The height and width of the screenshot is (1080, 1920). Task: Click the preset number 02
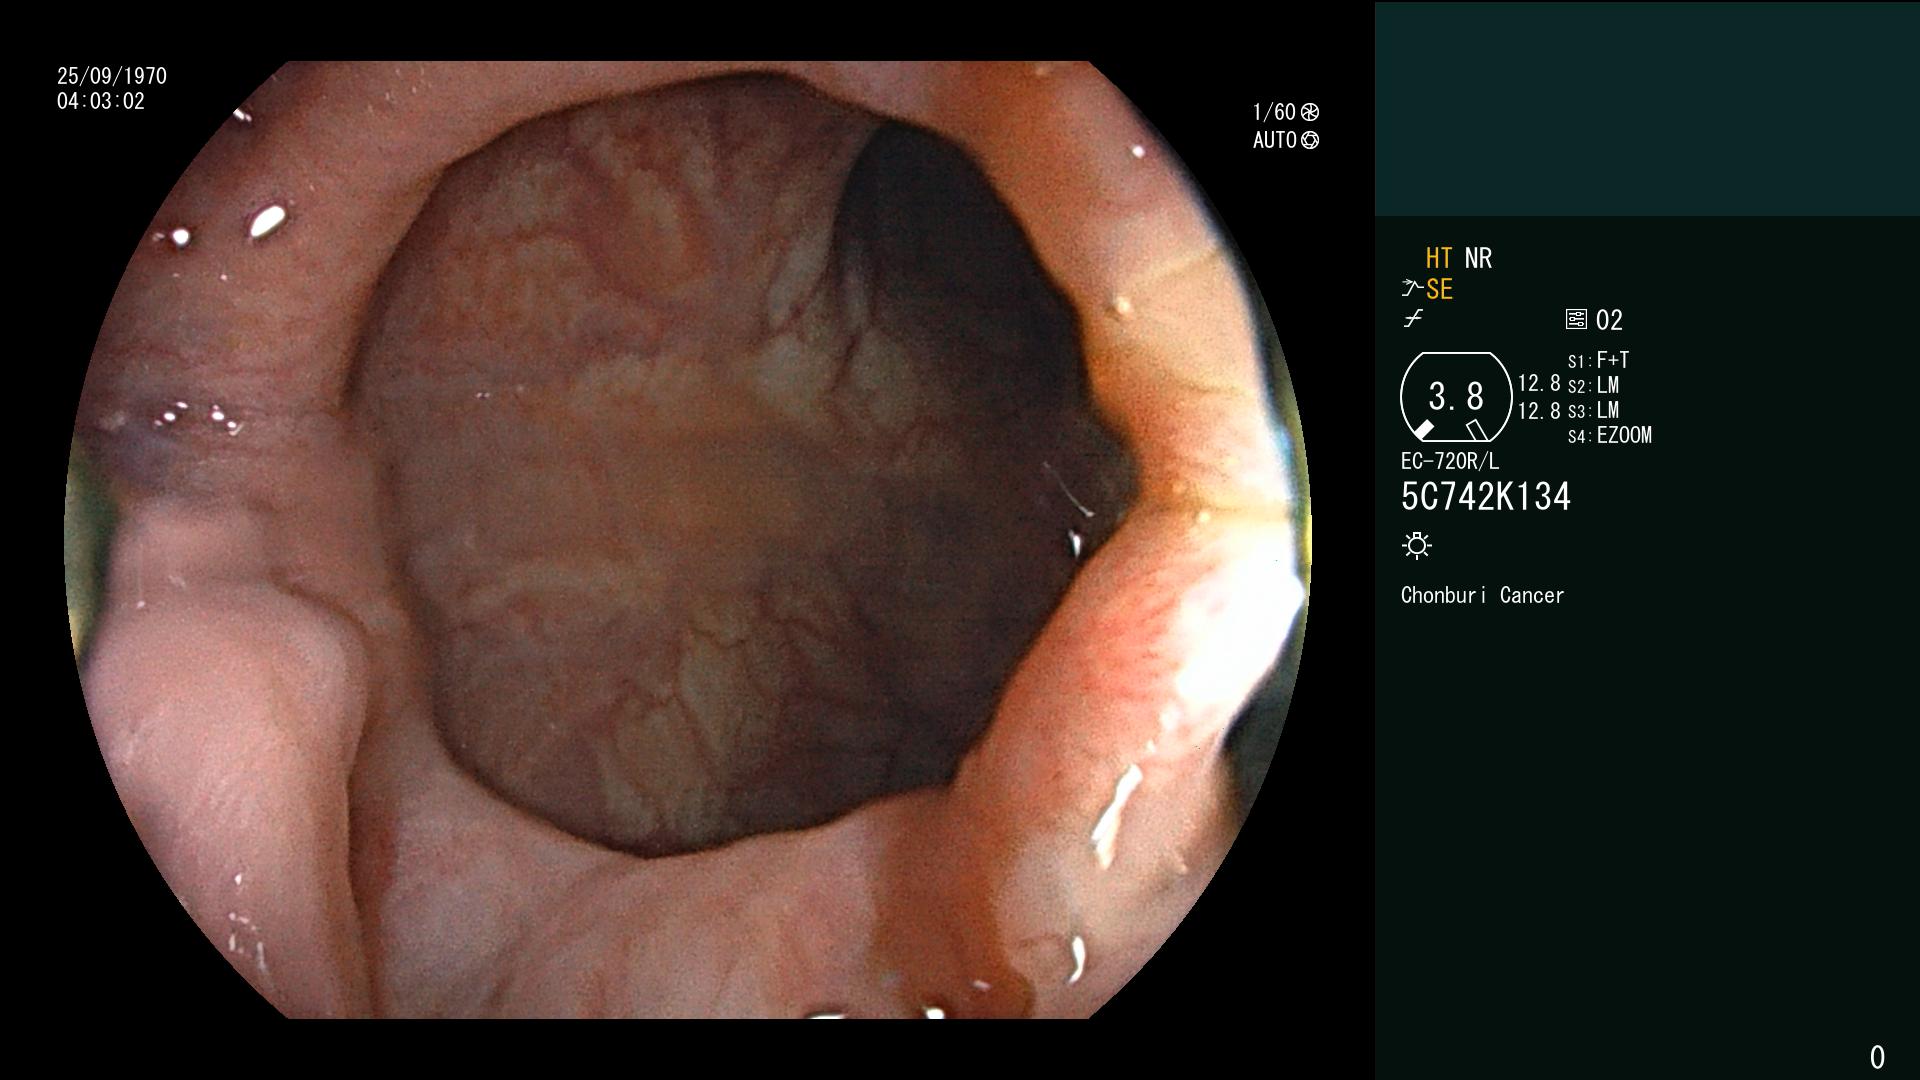coord(1609,320)
